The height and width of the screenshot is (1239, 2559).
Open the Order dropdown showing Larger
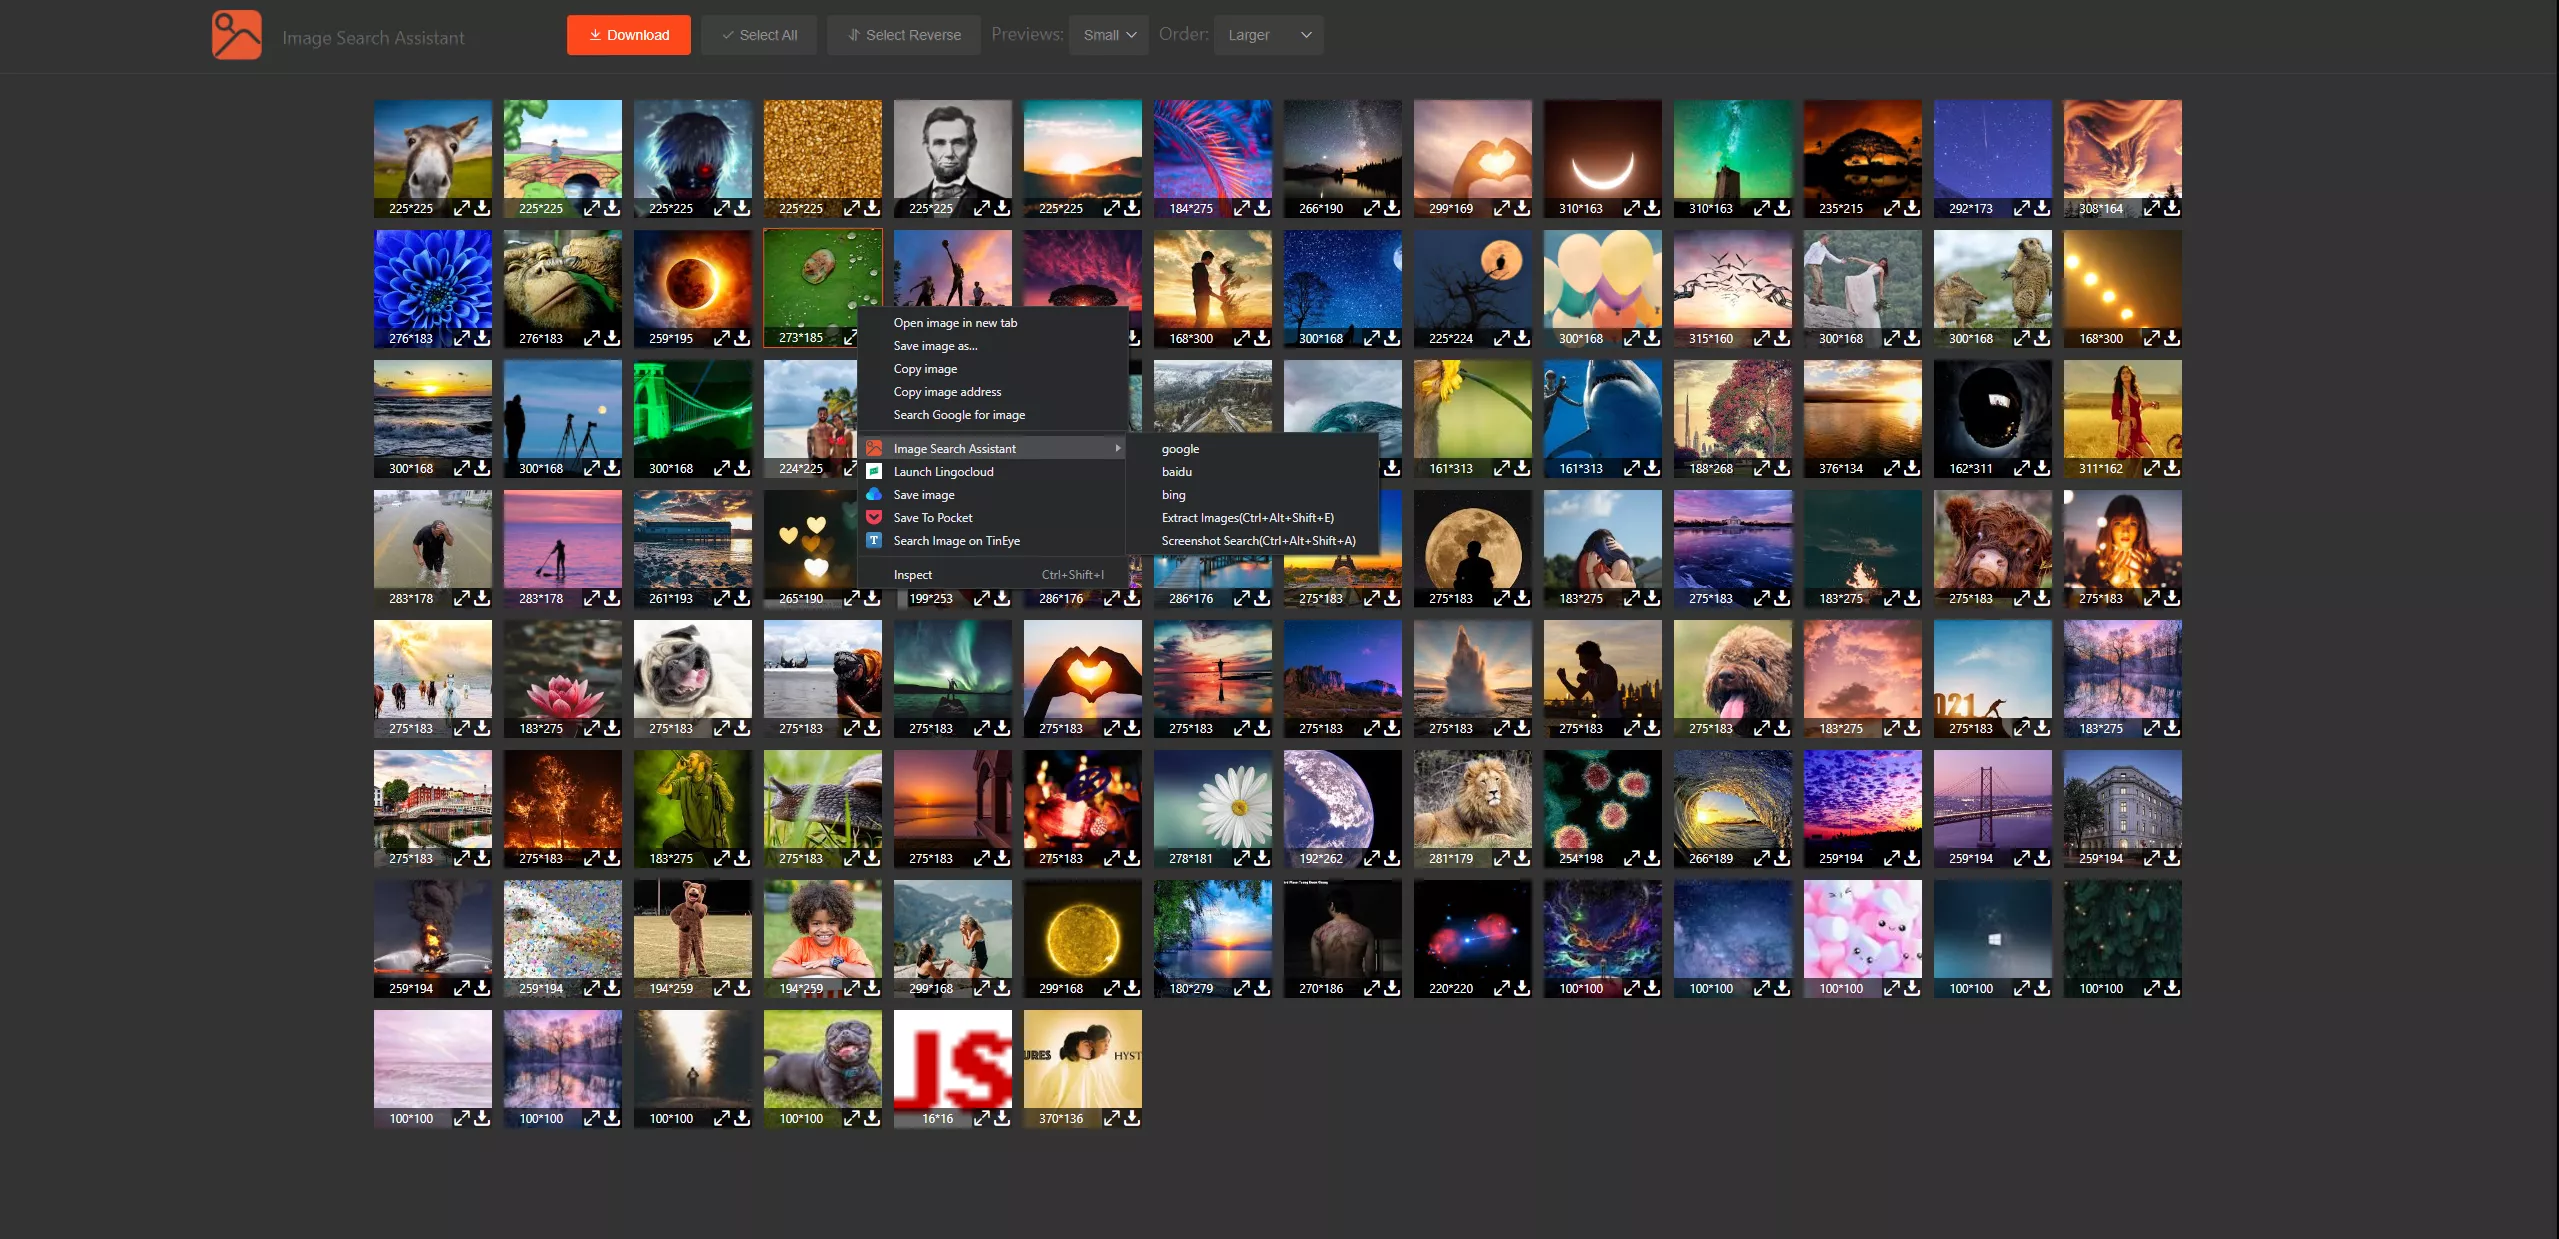point(1268,35)
